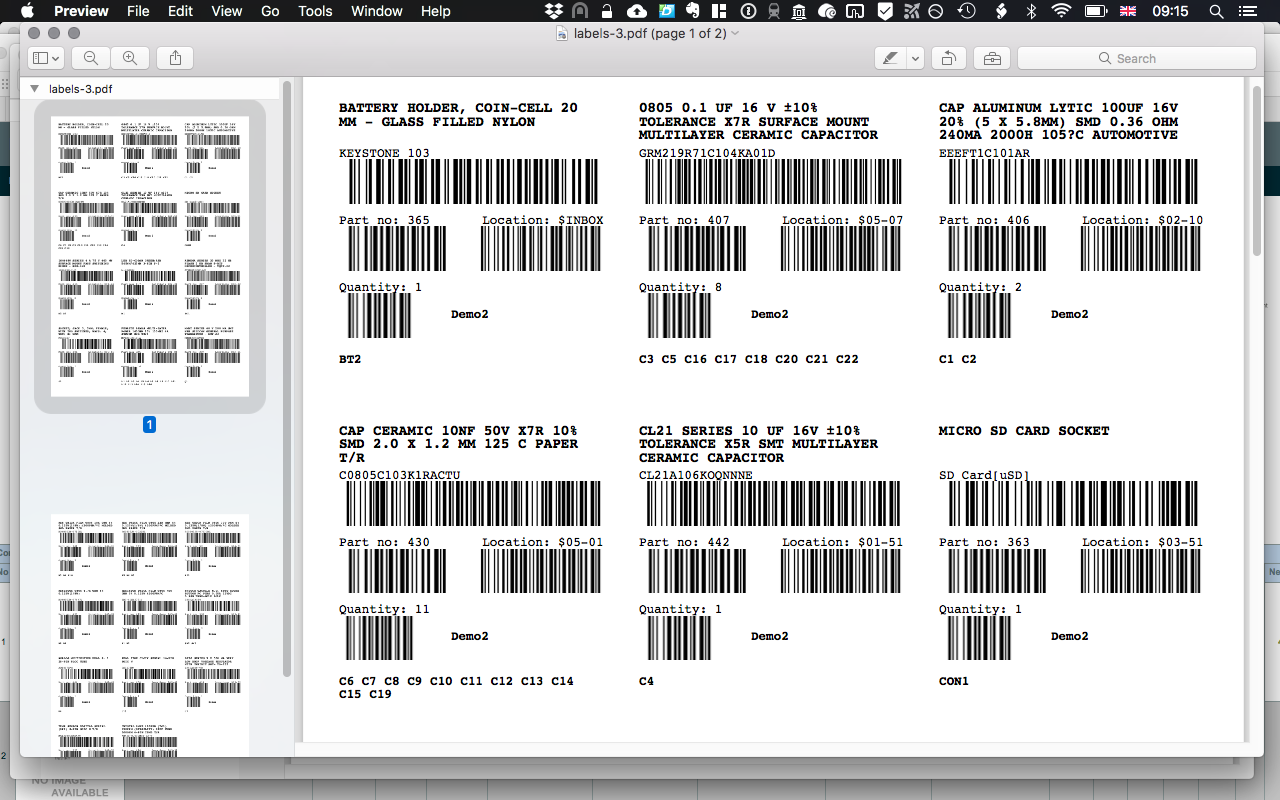Screen dimensions: 1280x800
Task: Zoom out of the document
Action: (91, 58)
